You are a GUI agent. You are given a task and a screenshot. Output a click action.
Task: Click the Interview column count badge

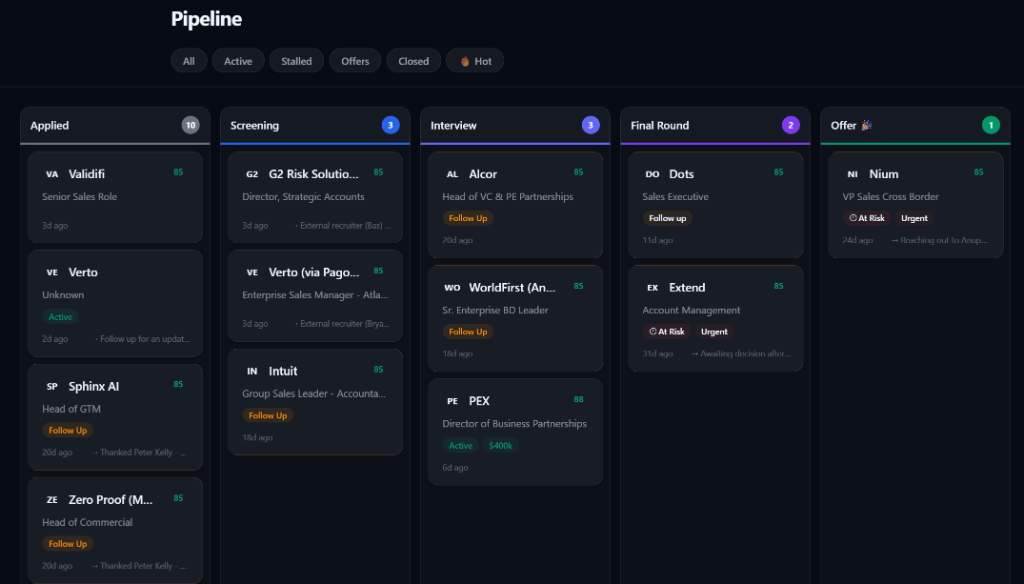pos(590,125)
